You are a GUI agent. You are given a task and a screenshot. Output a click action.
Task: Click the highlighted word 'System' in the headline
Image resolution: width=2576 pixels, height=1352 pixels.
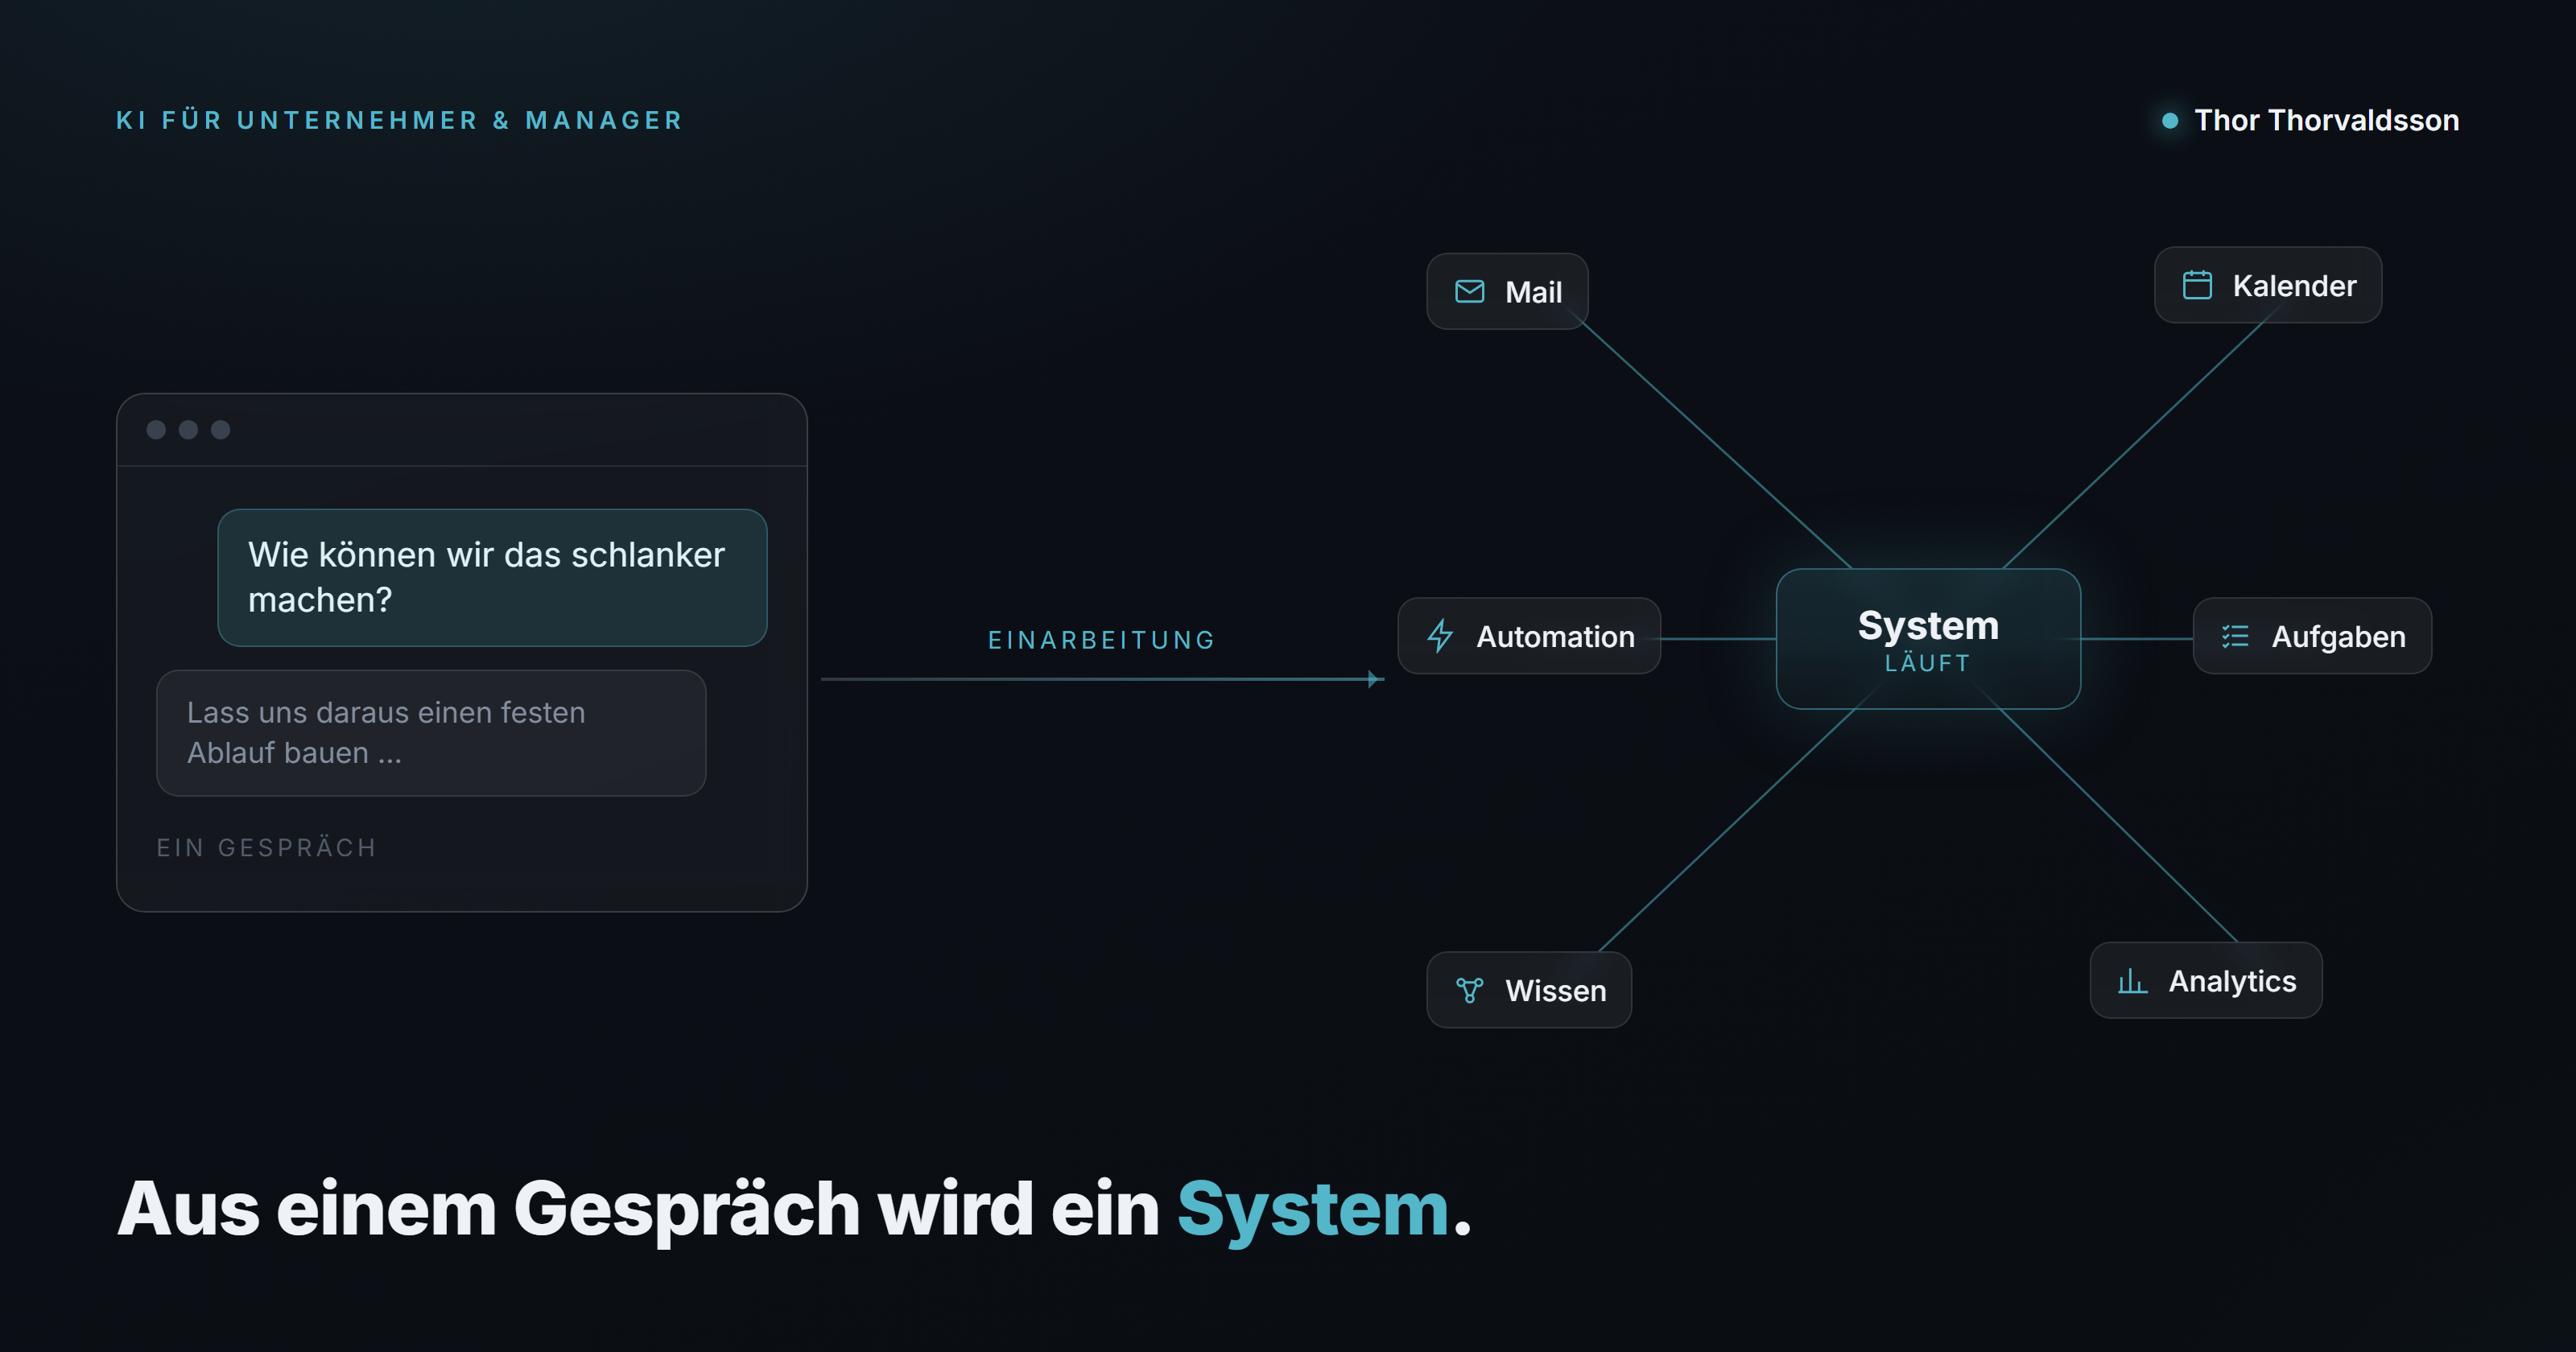tap(1312, 1210)
